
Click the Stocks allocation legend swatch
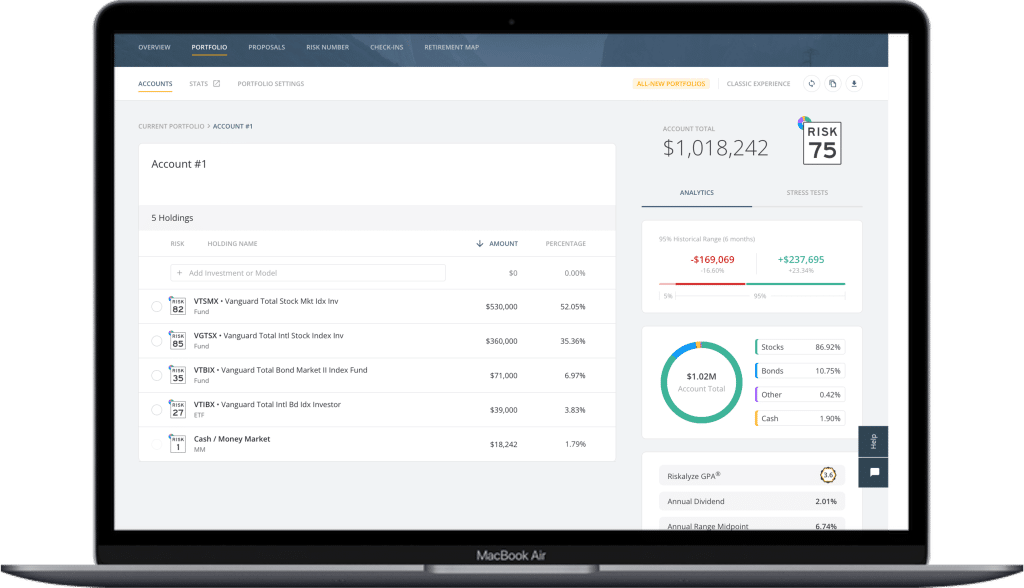(x=757, y=347)
